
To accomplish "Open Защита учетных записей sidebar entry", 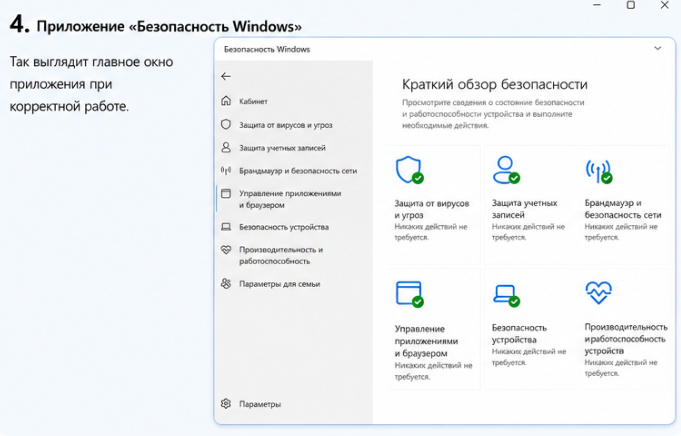I will click(282, 148).
